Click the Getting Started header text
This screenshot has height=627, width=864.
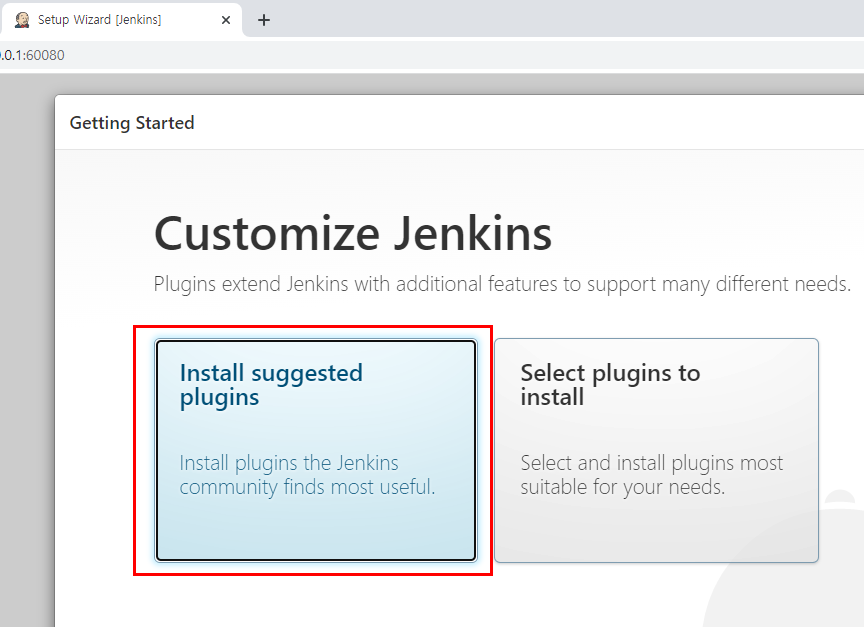pos(132,123)
